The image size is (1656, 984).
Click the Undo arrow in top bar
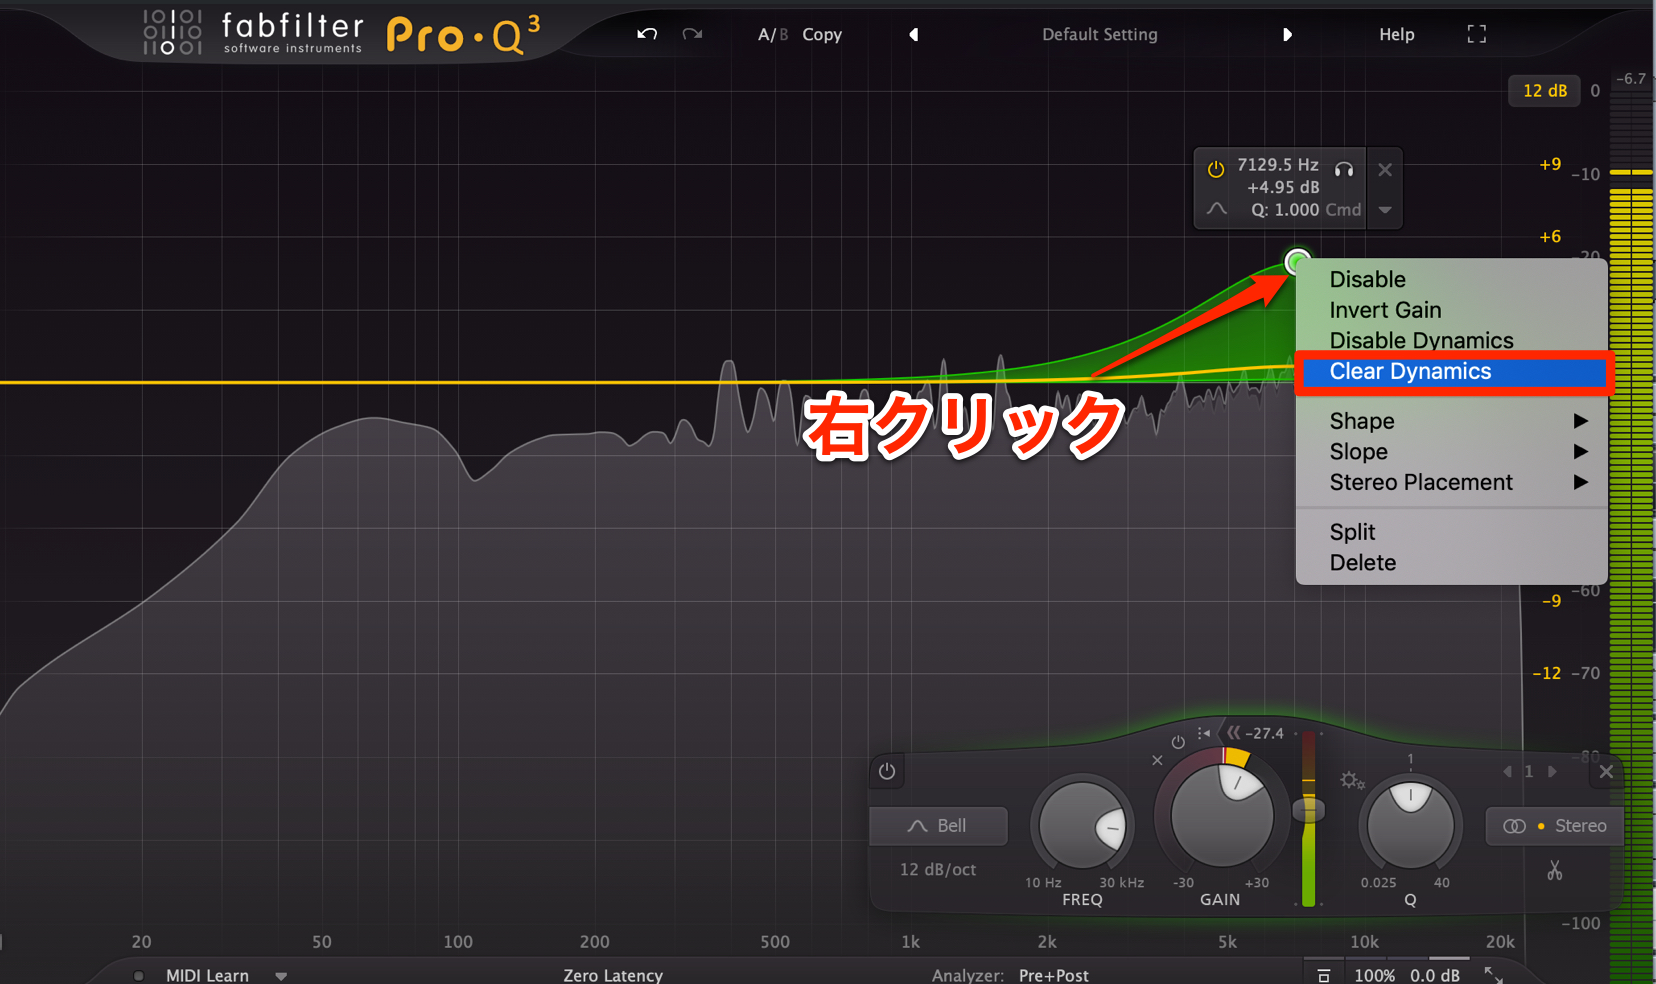pos(647,34)
